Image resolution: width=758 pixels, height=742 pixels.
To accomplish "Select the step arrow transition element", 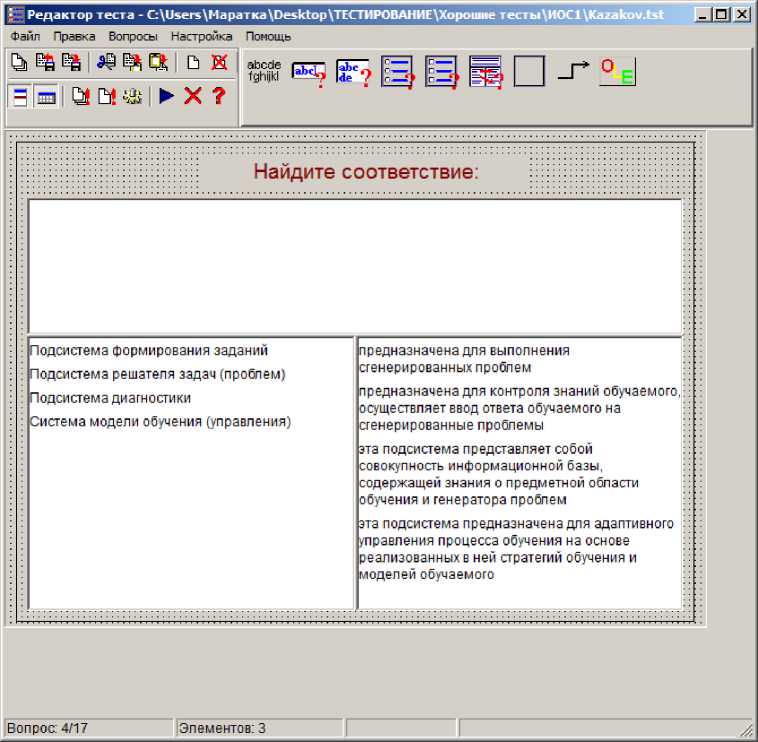I will pyautogui.click(x=573, y=71).
